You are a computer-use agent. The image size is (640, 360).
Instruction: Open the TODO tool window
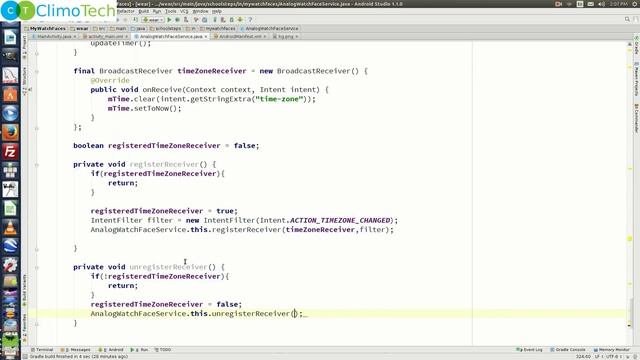(x=163, y=350)
